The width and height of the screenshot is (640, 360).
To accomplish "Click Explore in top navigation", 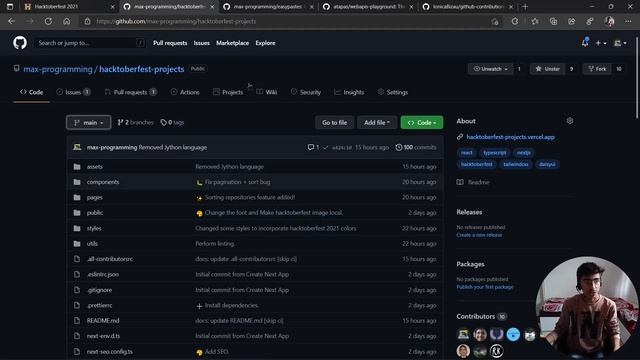I will (x=265, y=43).
